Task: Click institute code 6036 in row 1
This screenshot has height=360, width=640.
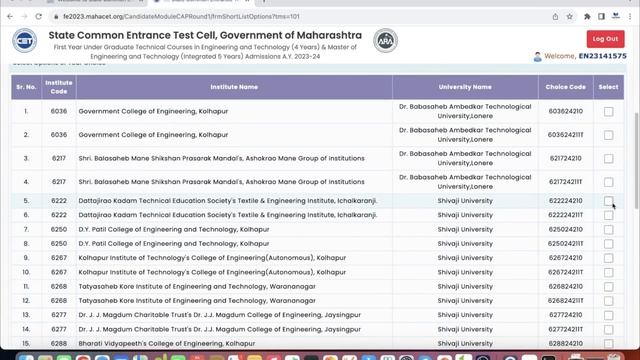Action: (59, 111)
